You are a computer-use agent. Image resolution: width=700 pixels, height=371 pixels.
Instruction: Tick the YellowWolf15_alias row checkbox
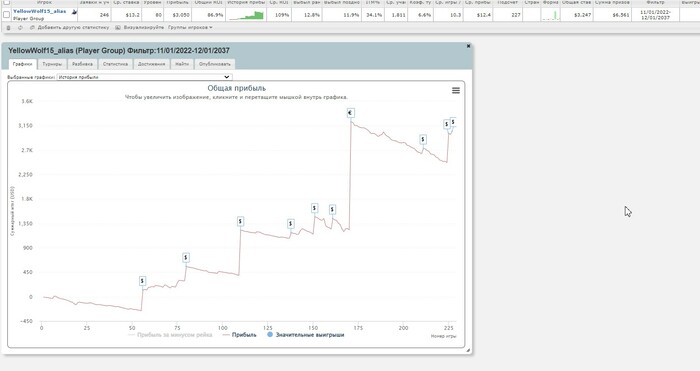click(6, 15)
